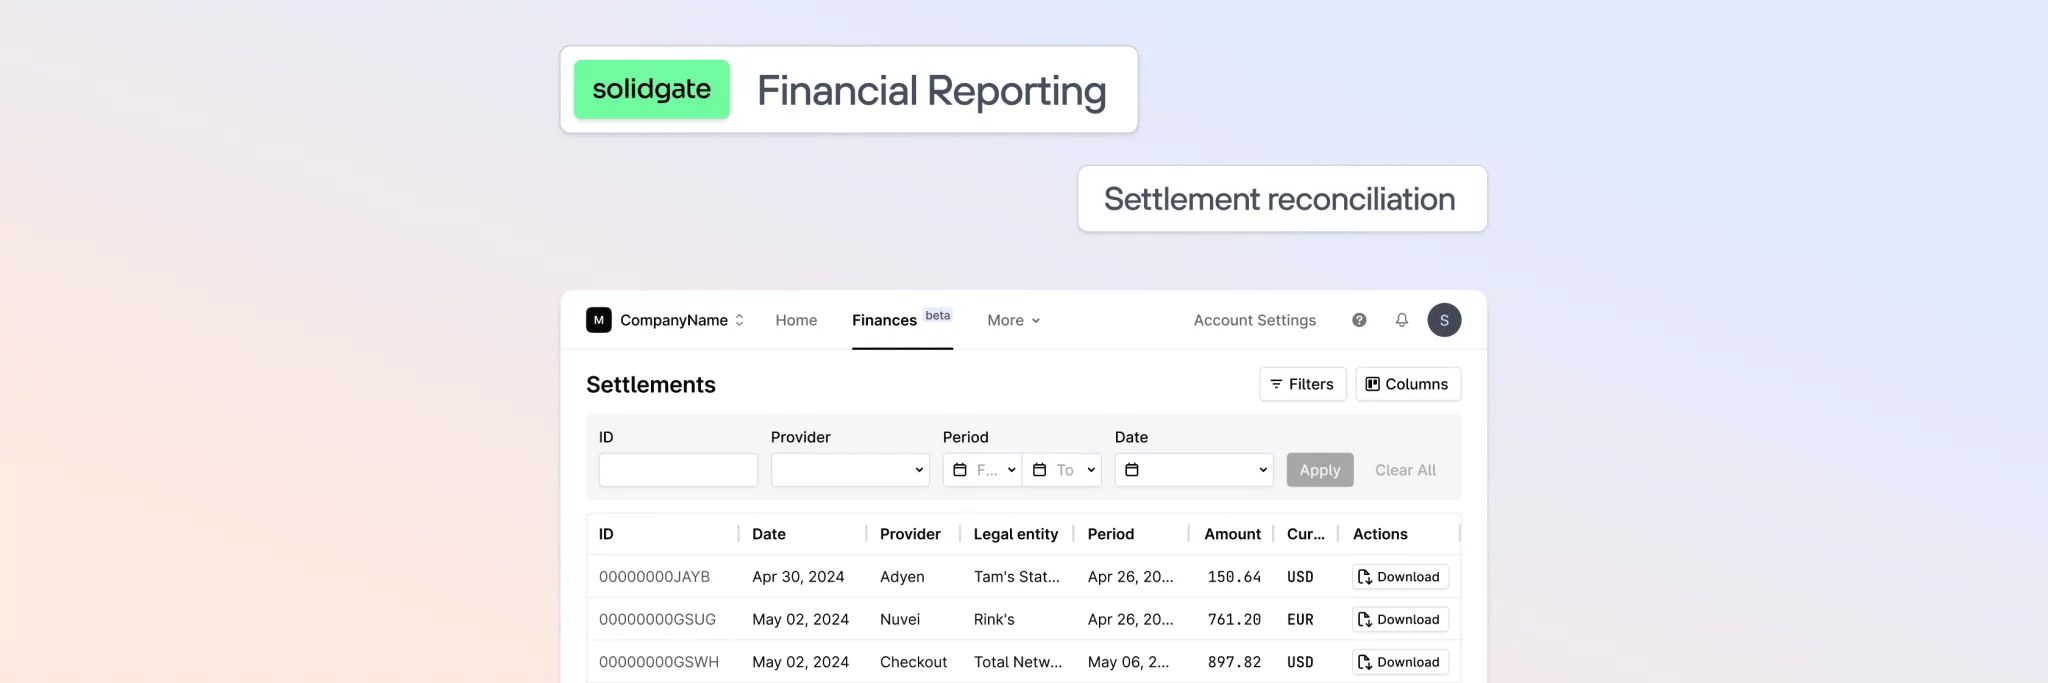Screen dimensions: 2048x683
Task: Click the Settlements page heading
Action: (x=651, y=385)
